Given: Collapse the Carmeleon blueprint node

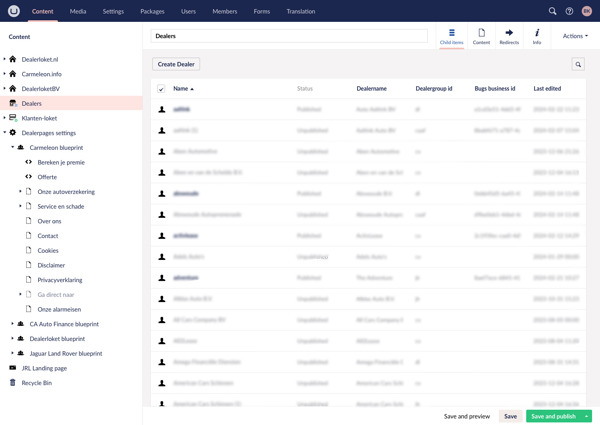Looking at the screenshot, I should click(12, 147).
